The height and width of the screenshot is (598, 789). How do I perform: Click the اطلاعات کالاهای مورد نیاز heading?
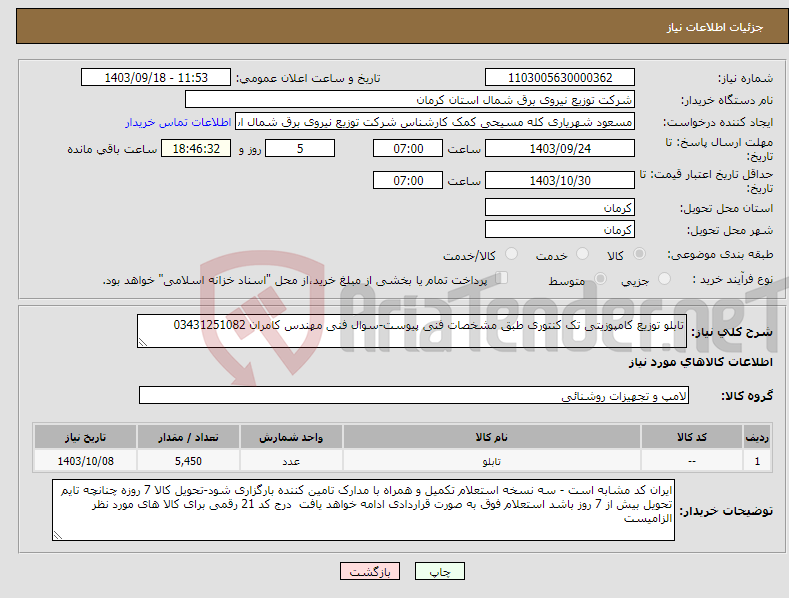700,362
